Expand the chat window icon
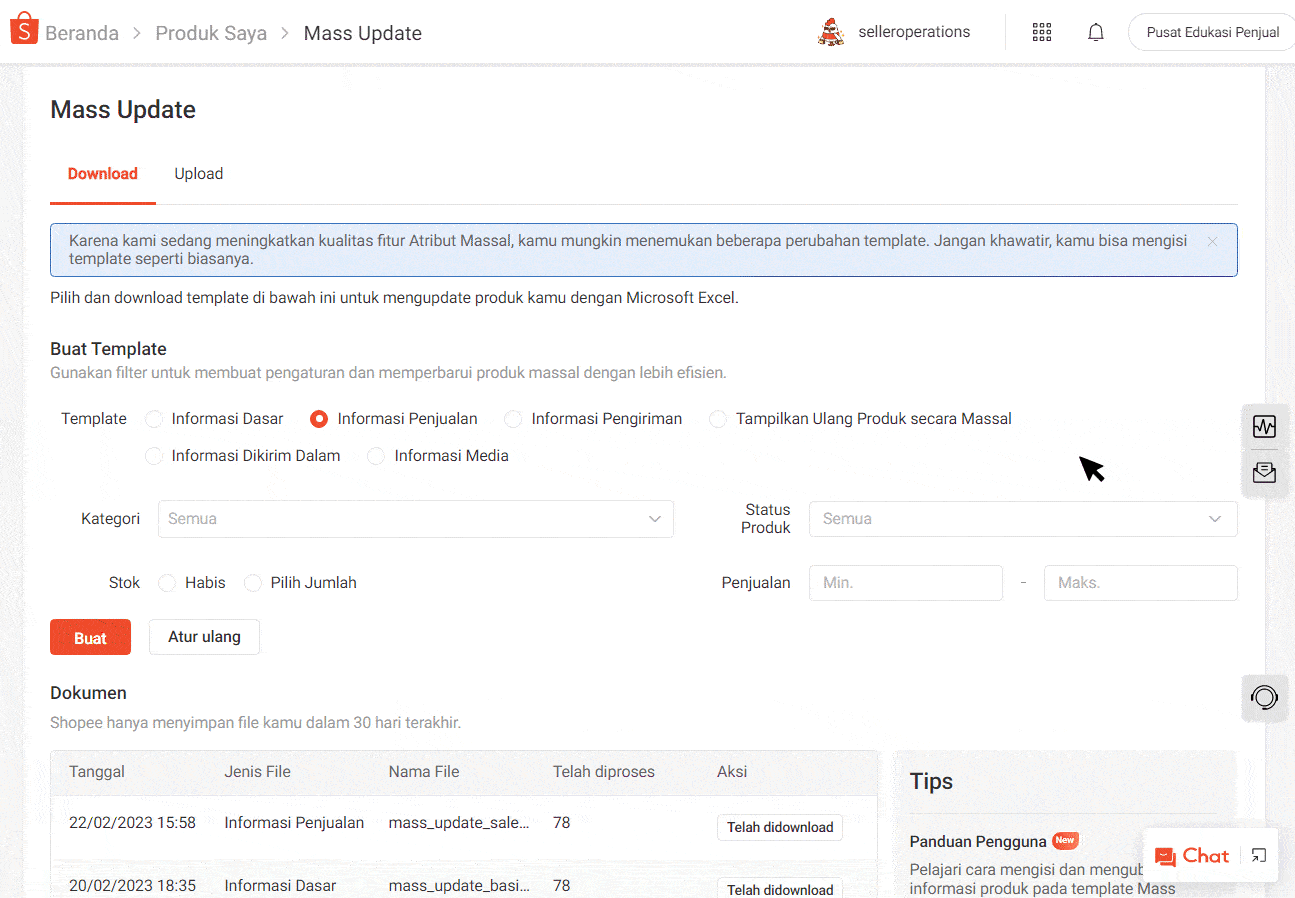Screen dimensions: 1295x898 1259,855
